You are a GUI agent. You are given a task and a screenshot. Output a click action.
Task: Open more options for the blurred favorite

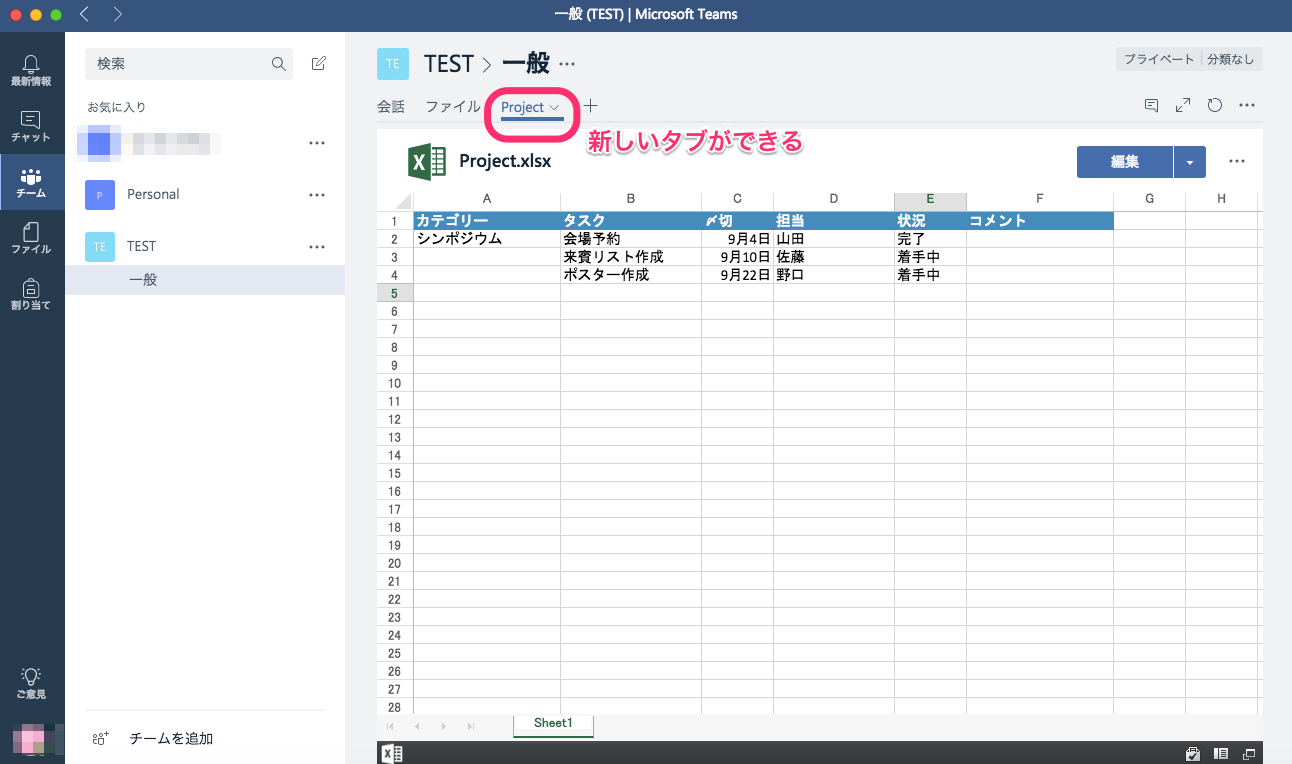pos(317,143)
